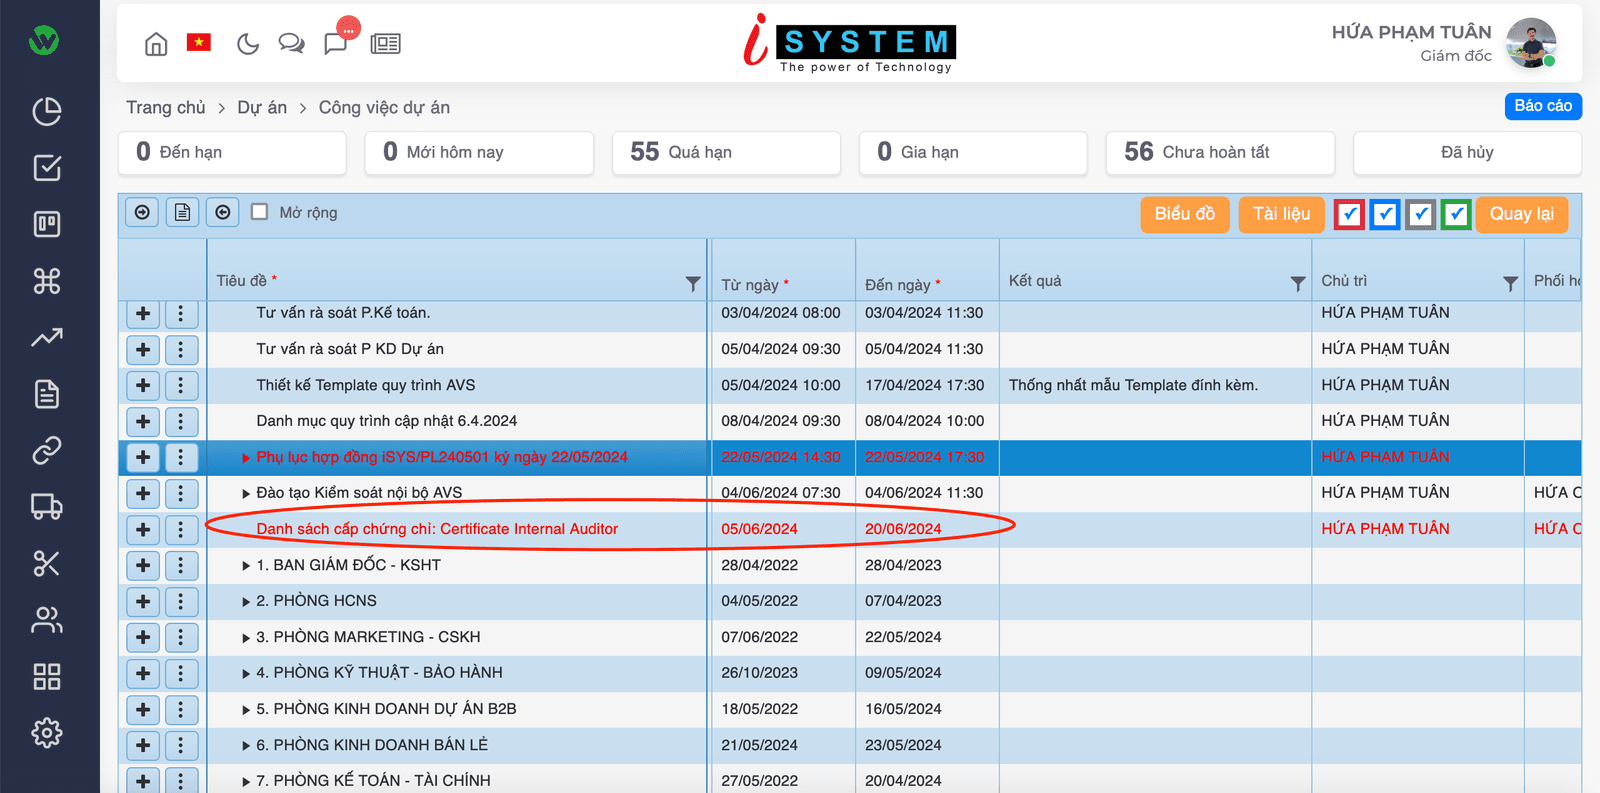
Task: Click the Biểu đồ button
Action: (1185, 214)
